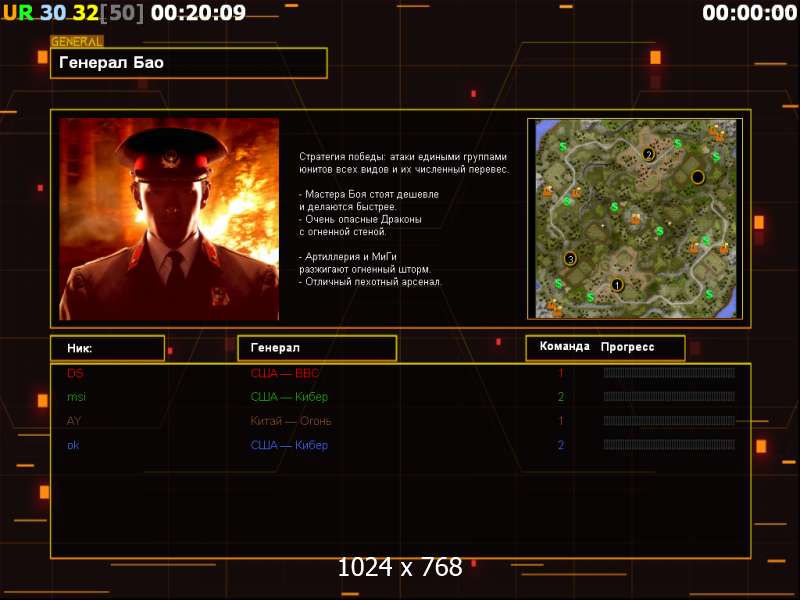This screenshot has width=800, height=600.
Task: Click the yellow UR indicator text
Action: tap(18, 13)
